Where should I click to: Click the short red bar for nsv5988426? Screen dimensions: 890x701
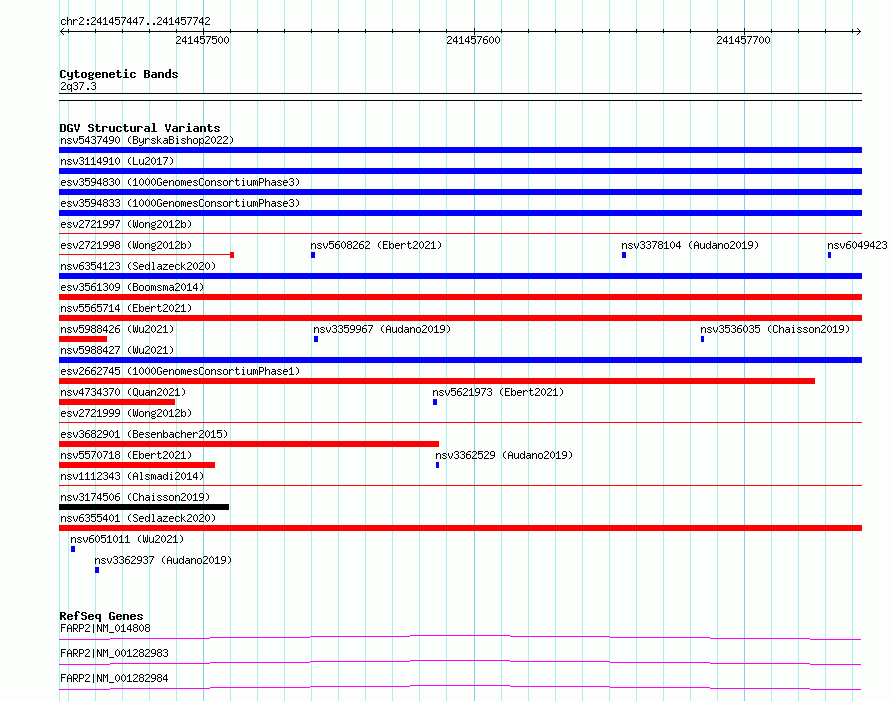(x=83, y=339)
